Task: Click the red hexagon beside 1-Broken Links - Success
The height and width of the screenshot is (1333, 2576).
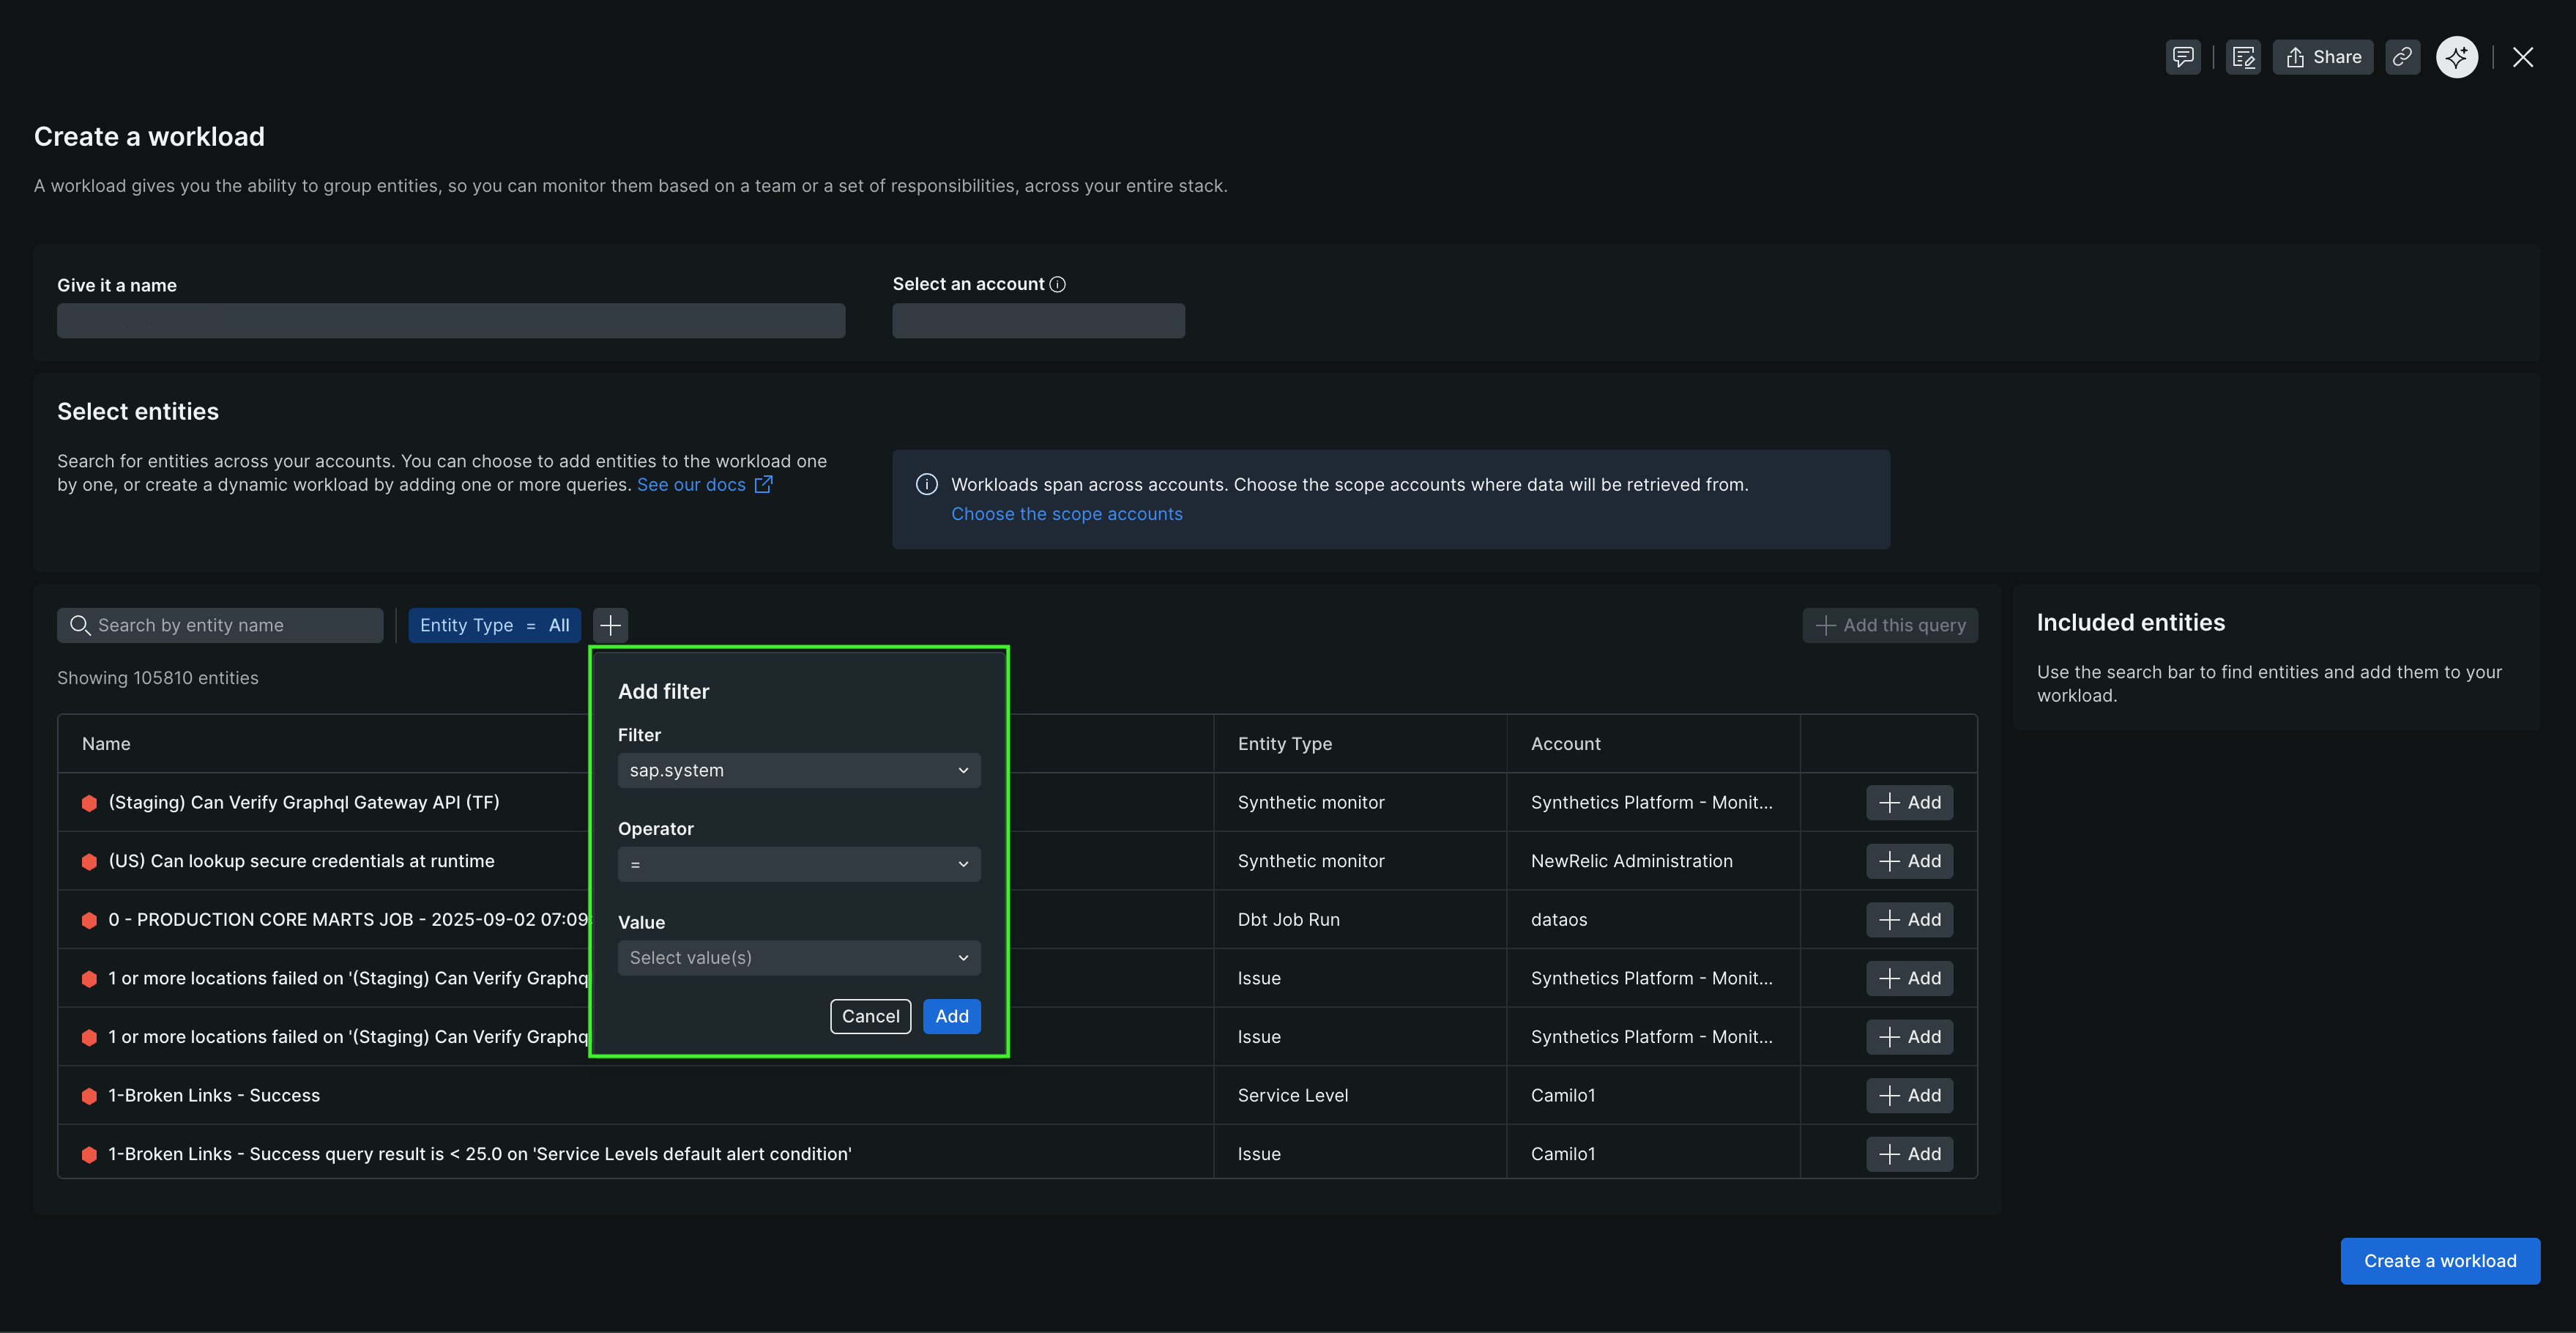Action: pos(89,1096)
